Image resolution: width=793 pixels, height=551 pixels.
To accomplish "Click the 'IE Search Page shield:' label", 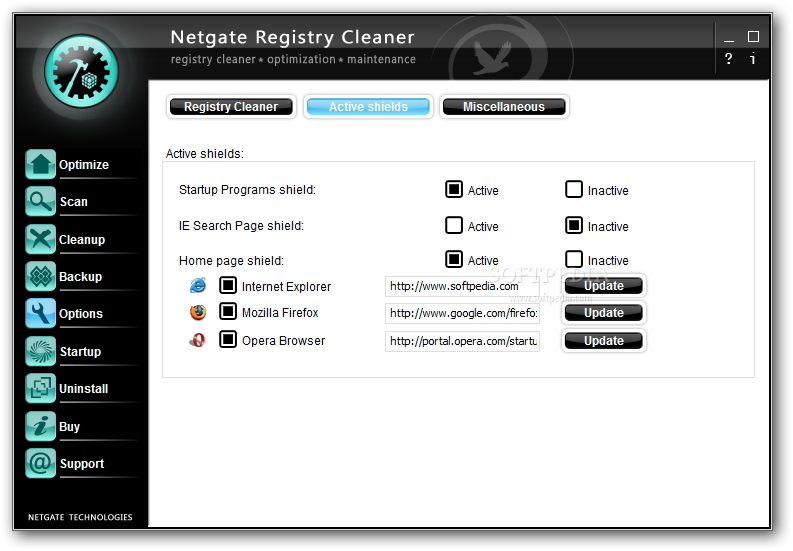I will 241,226.
